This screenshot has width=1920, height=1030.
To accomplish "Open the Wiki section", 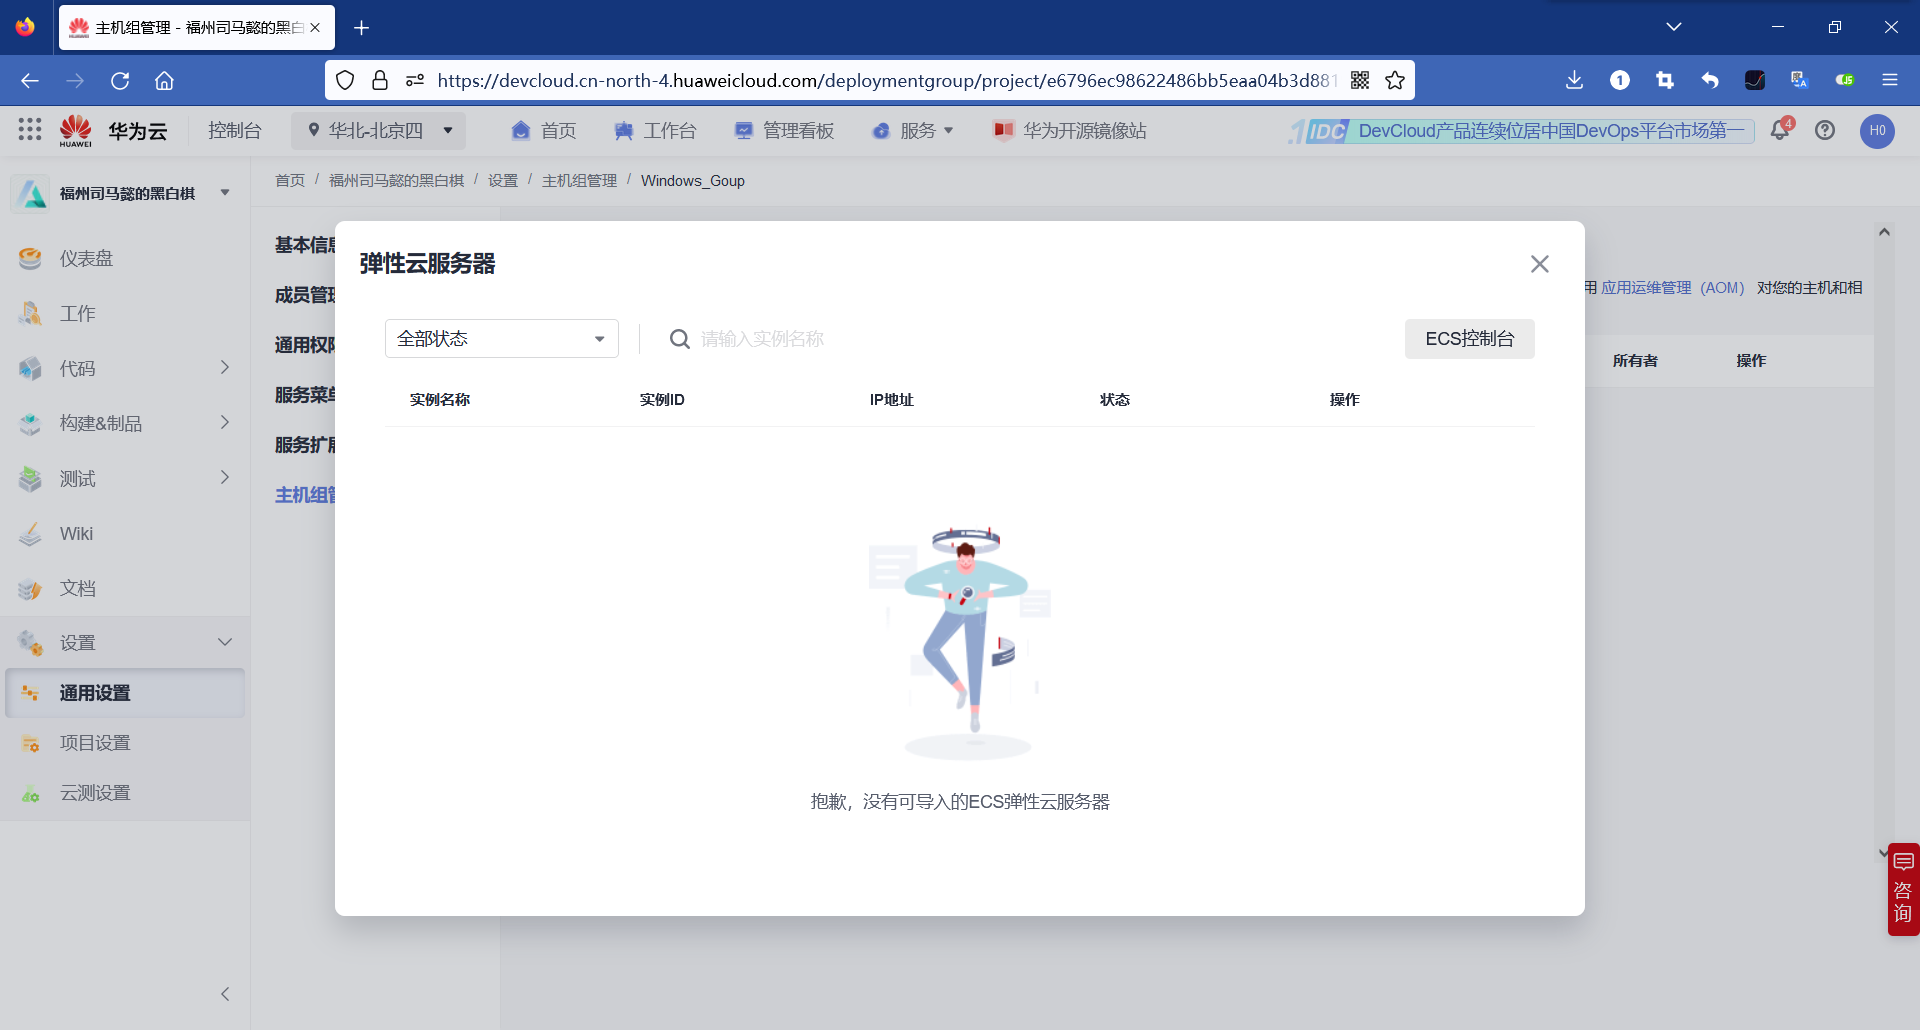I will coord(75,533).
